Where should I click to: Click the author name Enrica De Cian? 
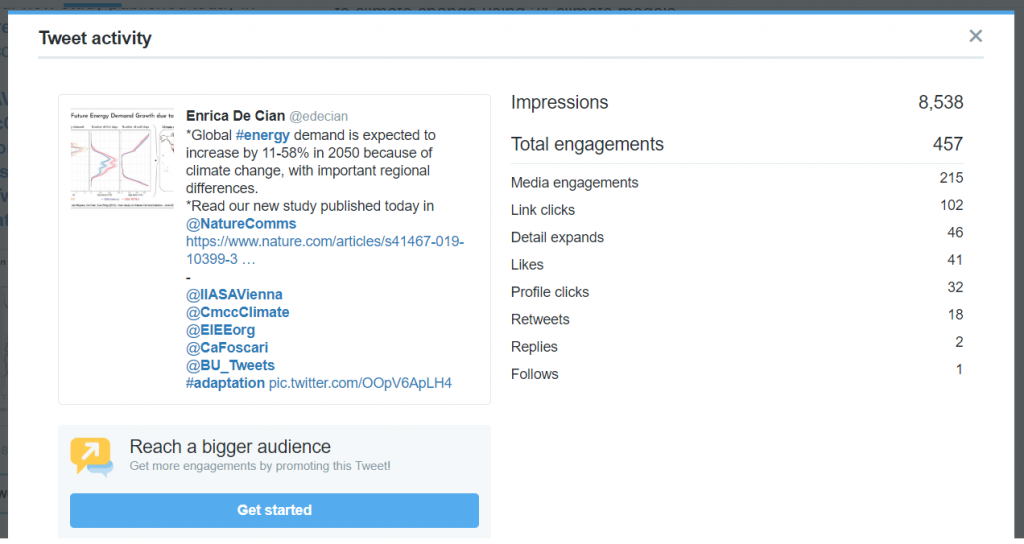pyautogui.click(x=236, y=116)
